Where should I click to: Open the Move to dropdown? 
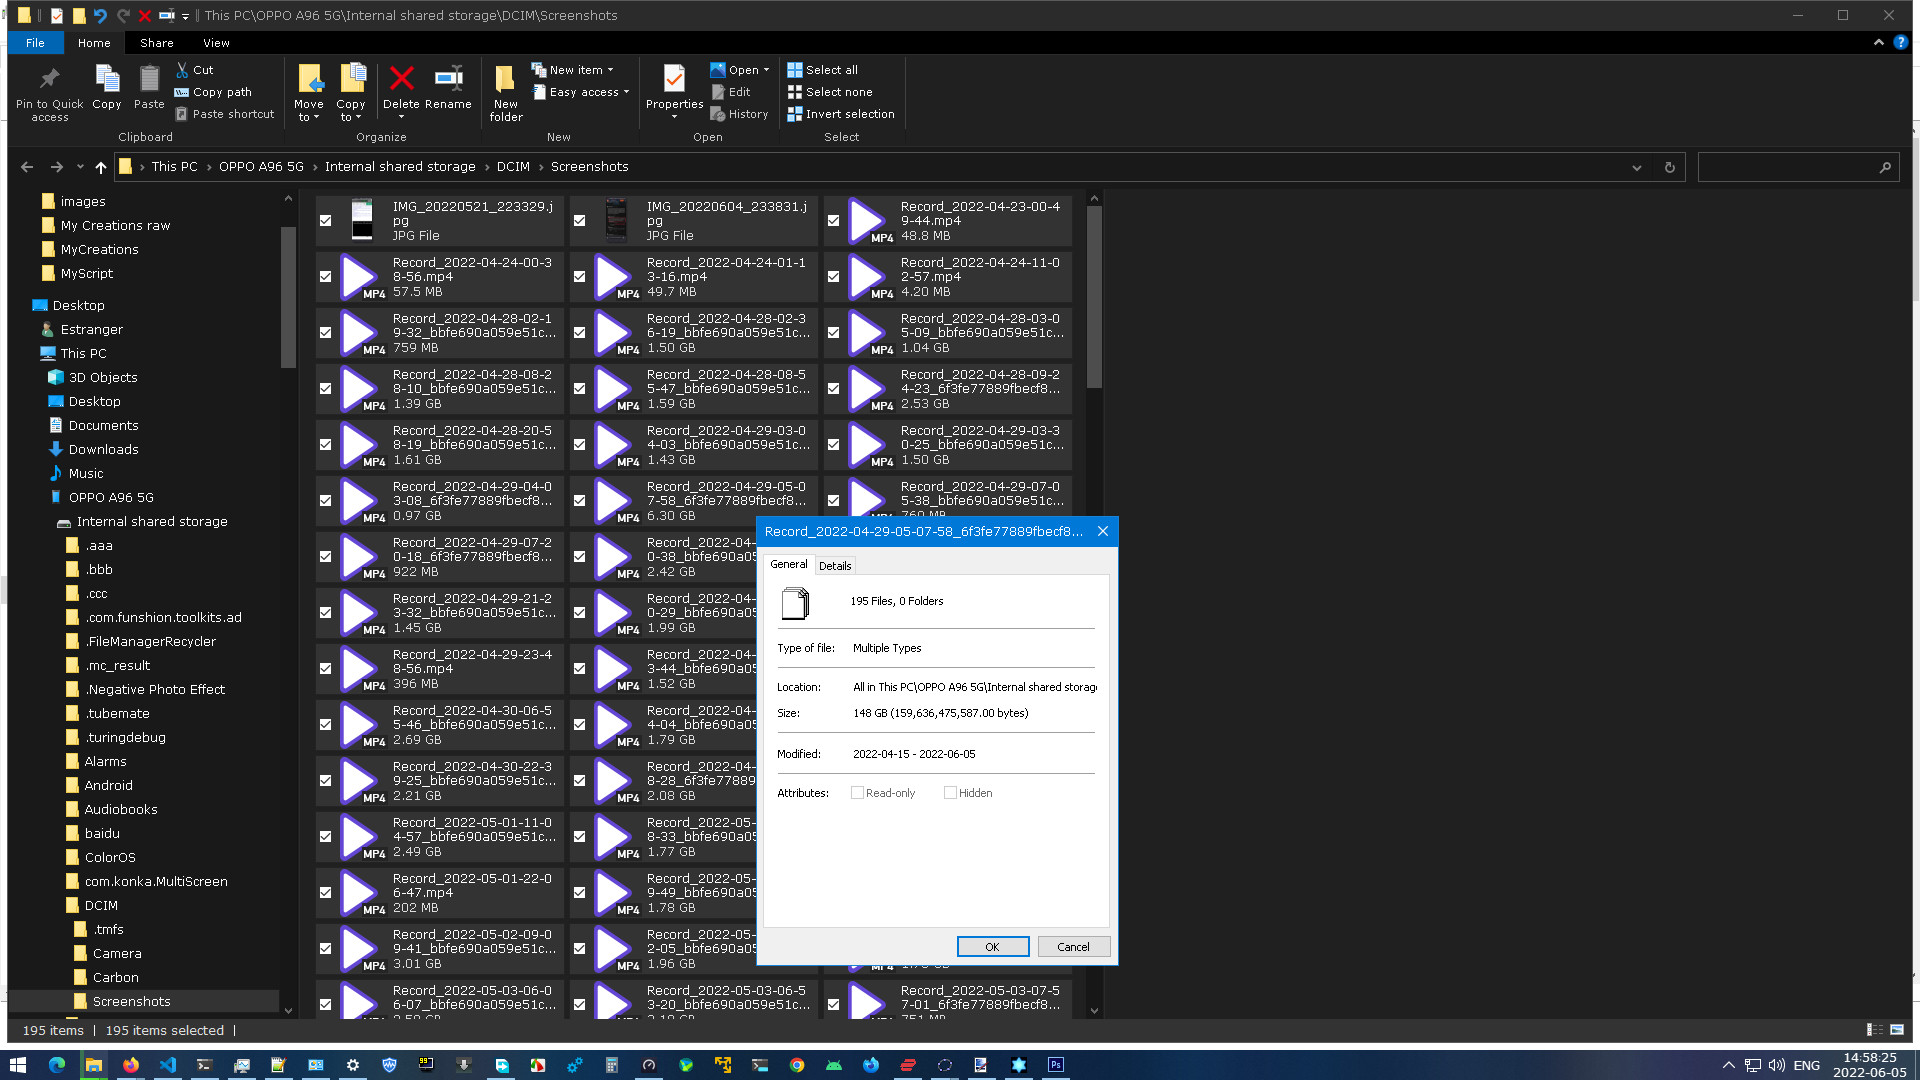tap(309, 111)
